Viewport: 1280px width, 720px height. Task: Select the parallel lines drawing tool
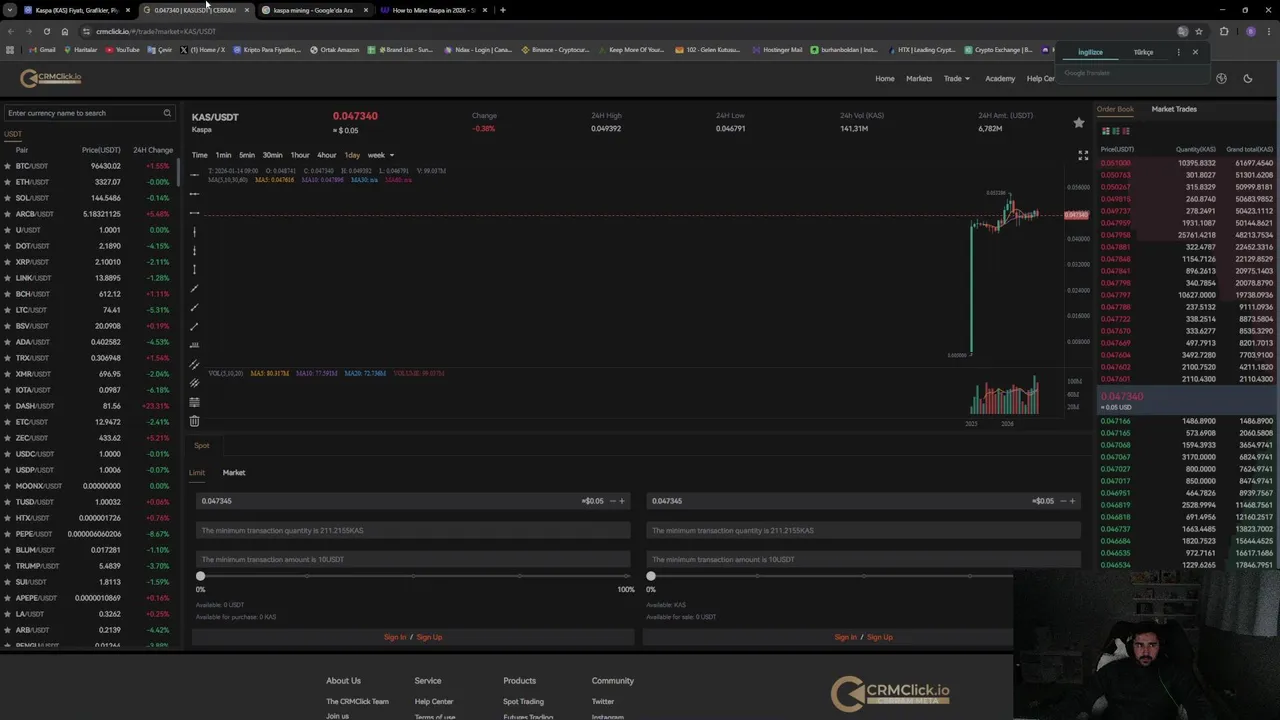pyautogui.click(x=194, y=364)
